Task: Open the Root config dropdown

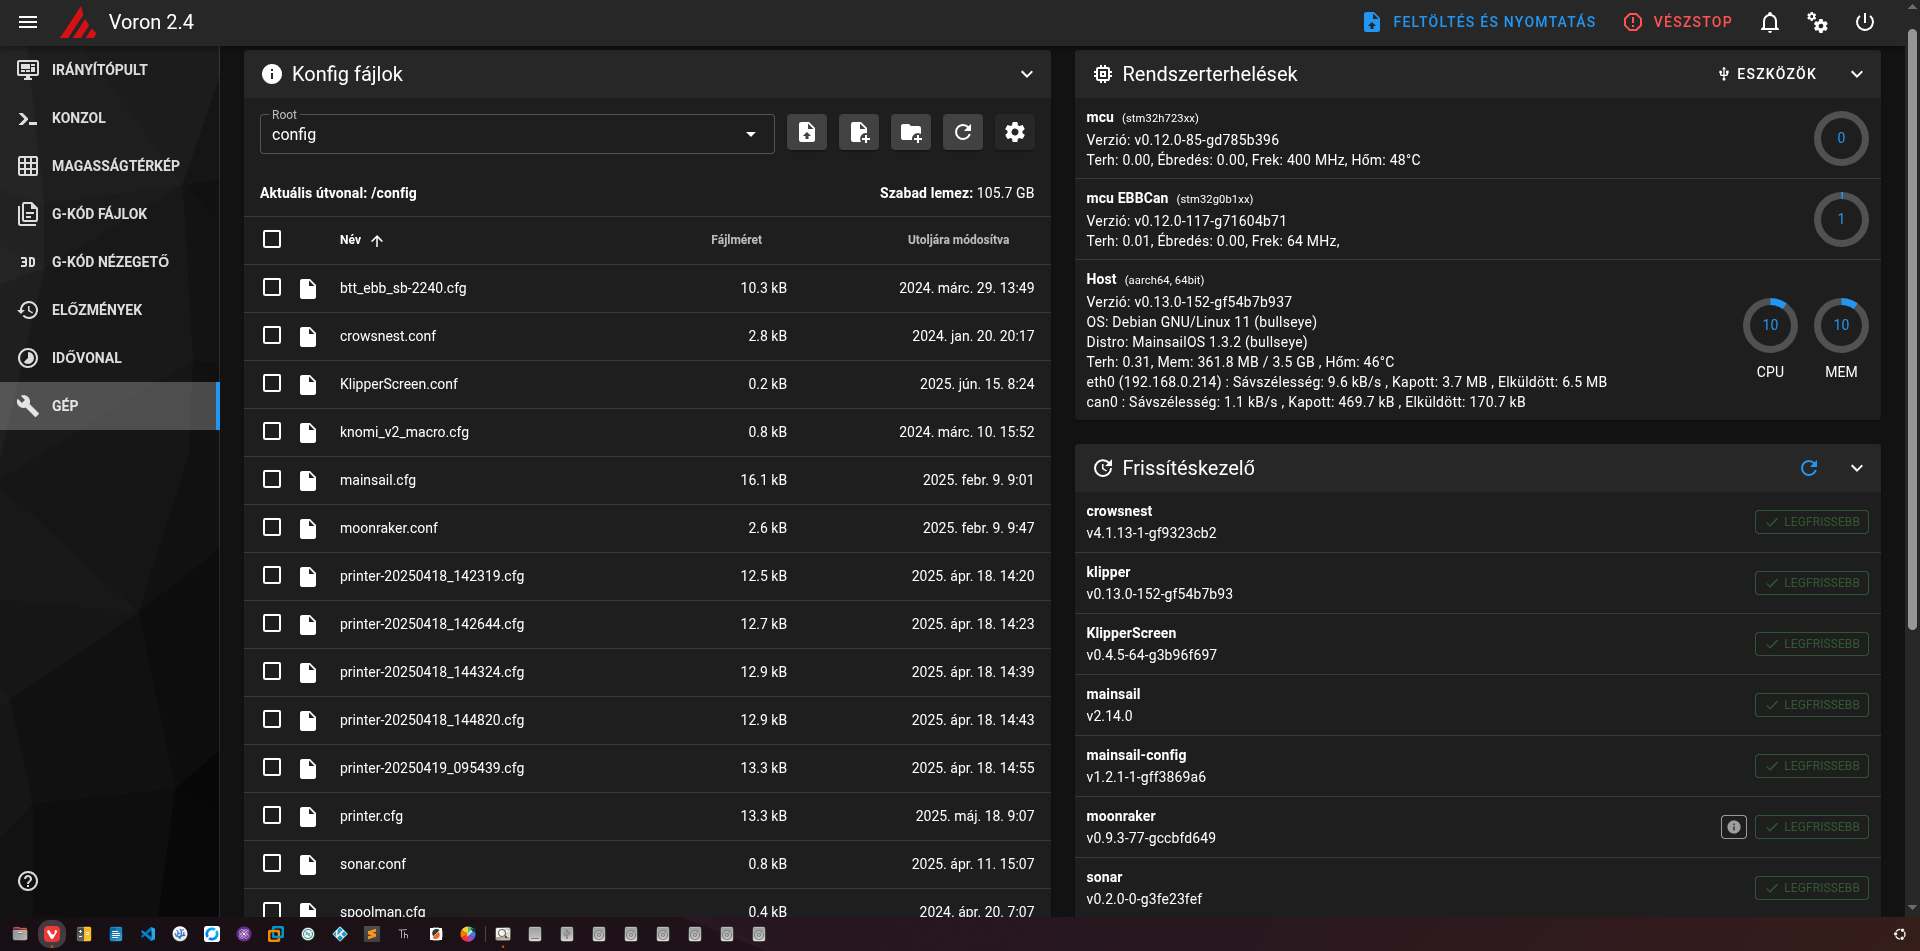Action: point(516,134)
